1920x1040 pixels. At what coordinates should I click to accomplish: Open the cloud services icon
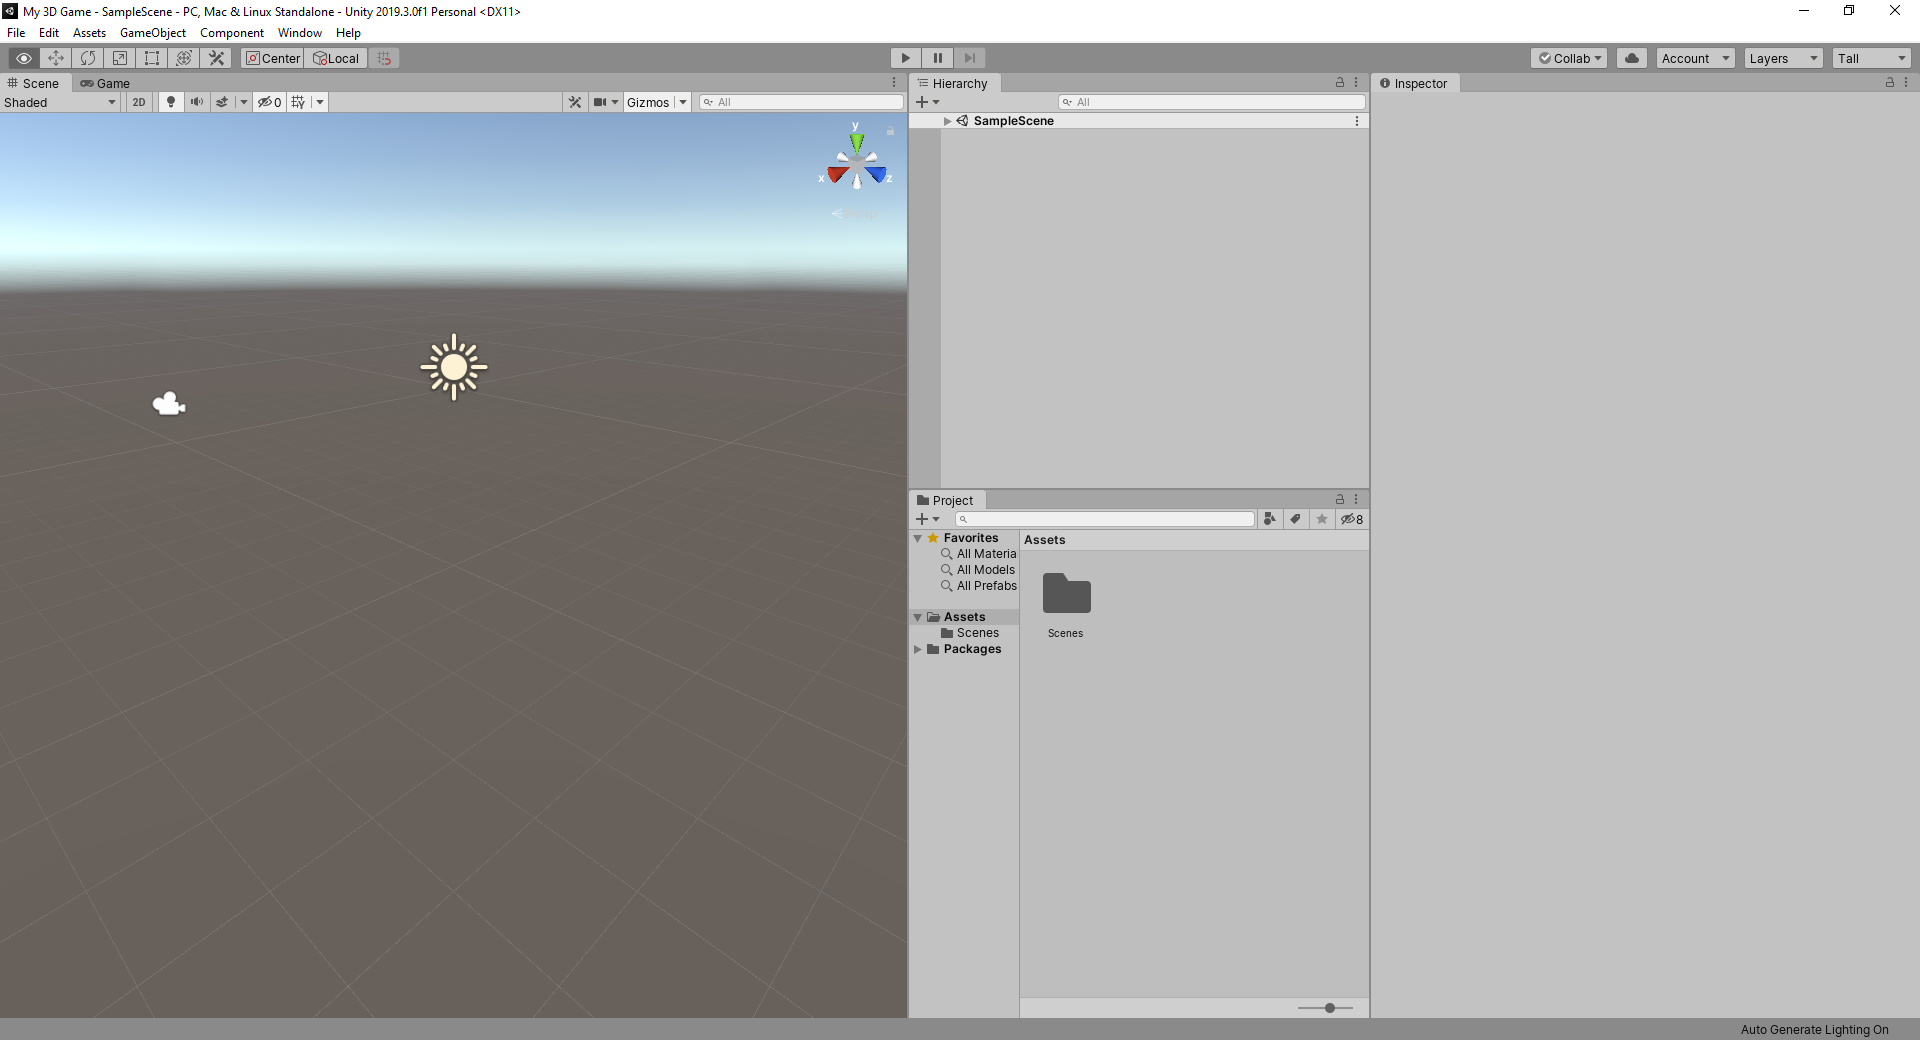pyautogui.click(x=1632, y=58)
